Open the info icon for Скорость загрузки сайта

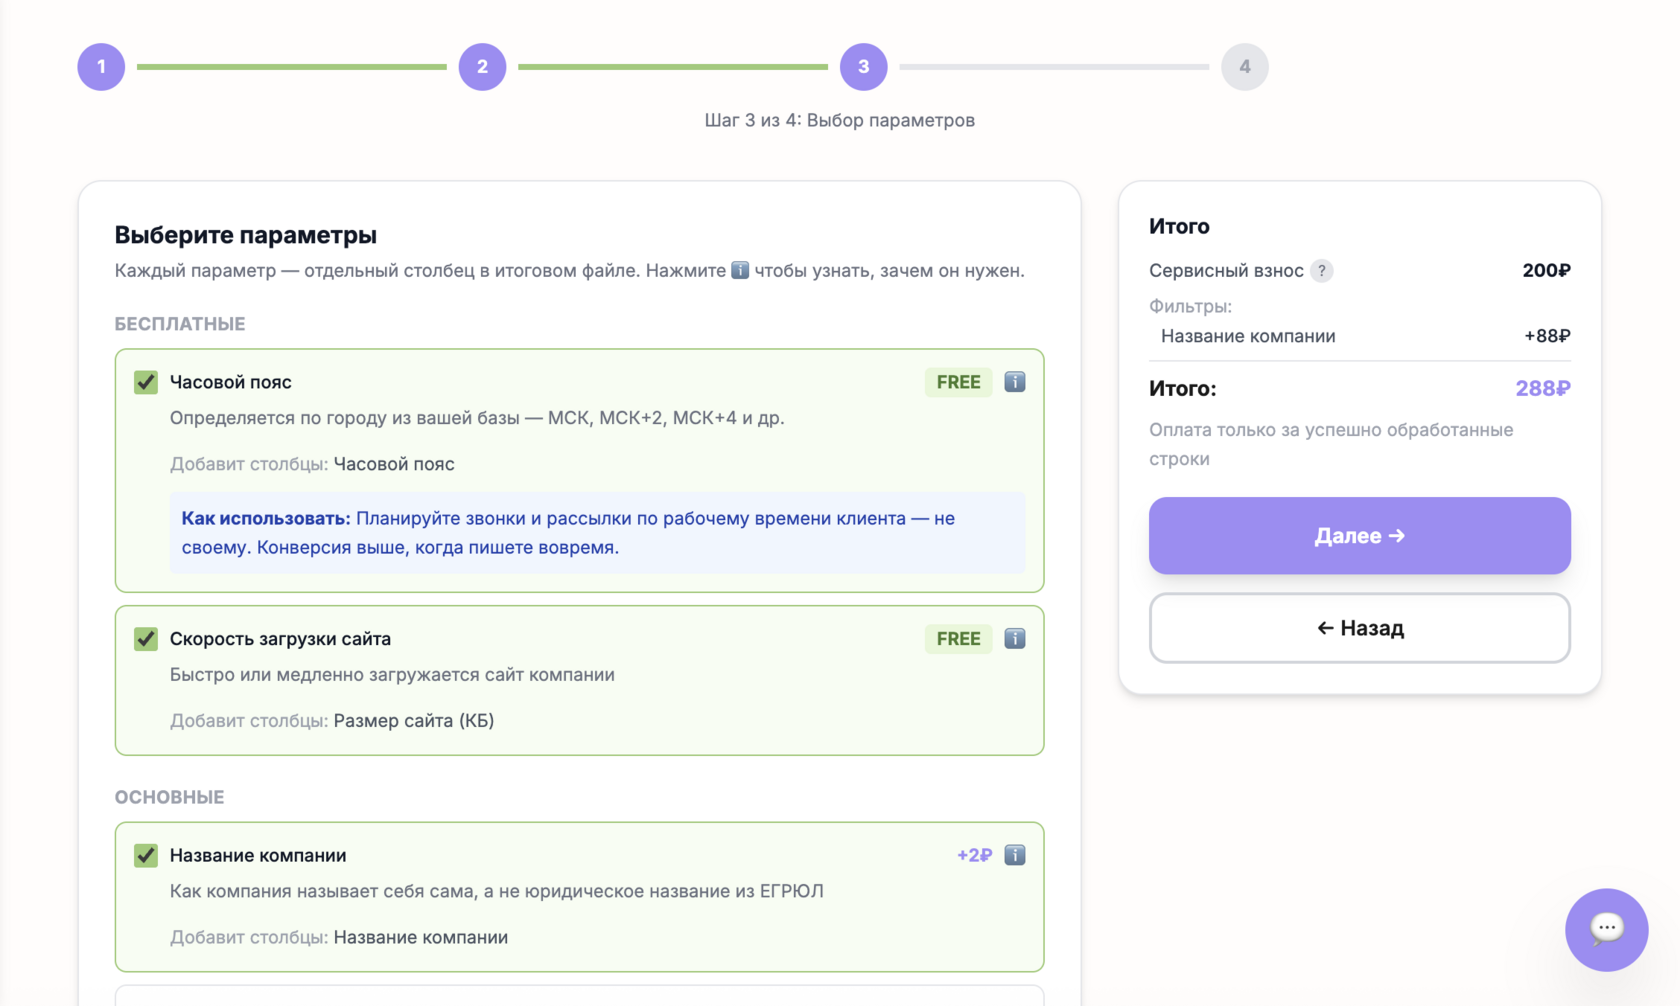pos(1014,639)
